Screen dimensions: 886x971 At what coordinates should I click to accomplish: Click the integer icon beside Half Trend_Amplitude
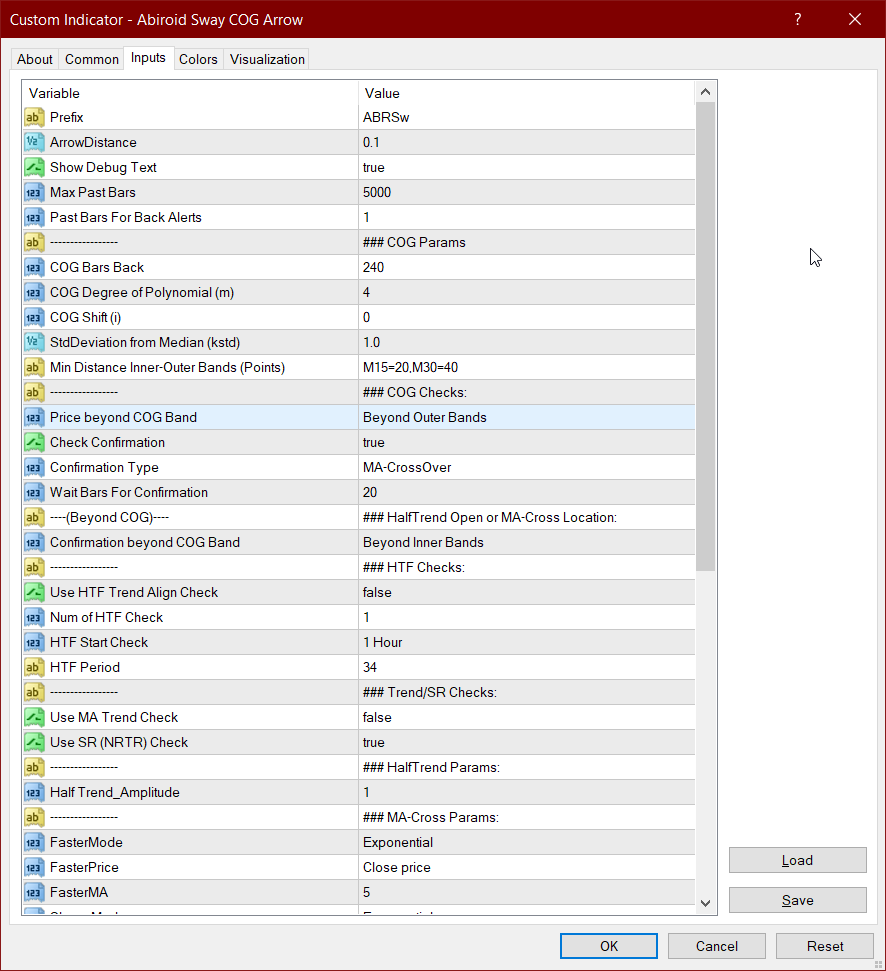tap(34, 793)
